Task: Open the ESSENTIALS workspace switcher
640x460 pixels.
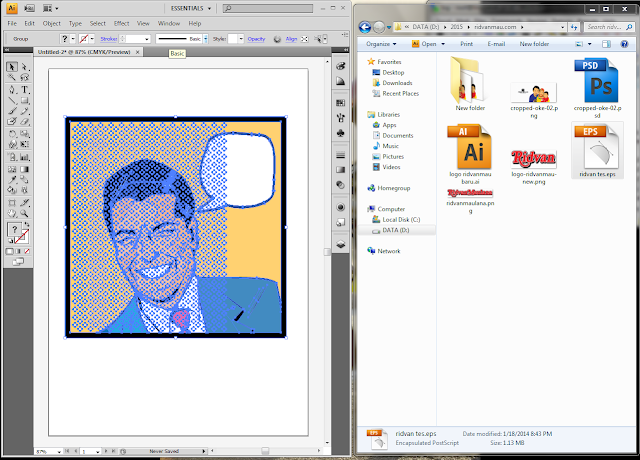Action: pos(190,8)
